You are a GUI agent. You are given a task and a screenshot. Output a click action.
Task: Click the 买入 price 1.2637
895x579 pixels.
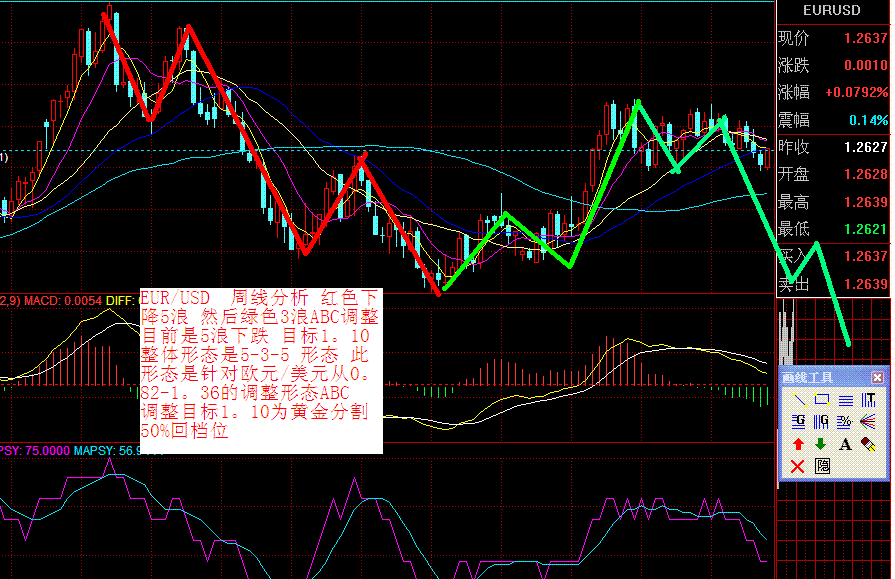pyautogui.click(x=866, y=256)
